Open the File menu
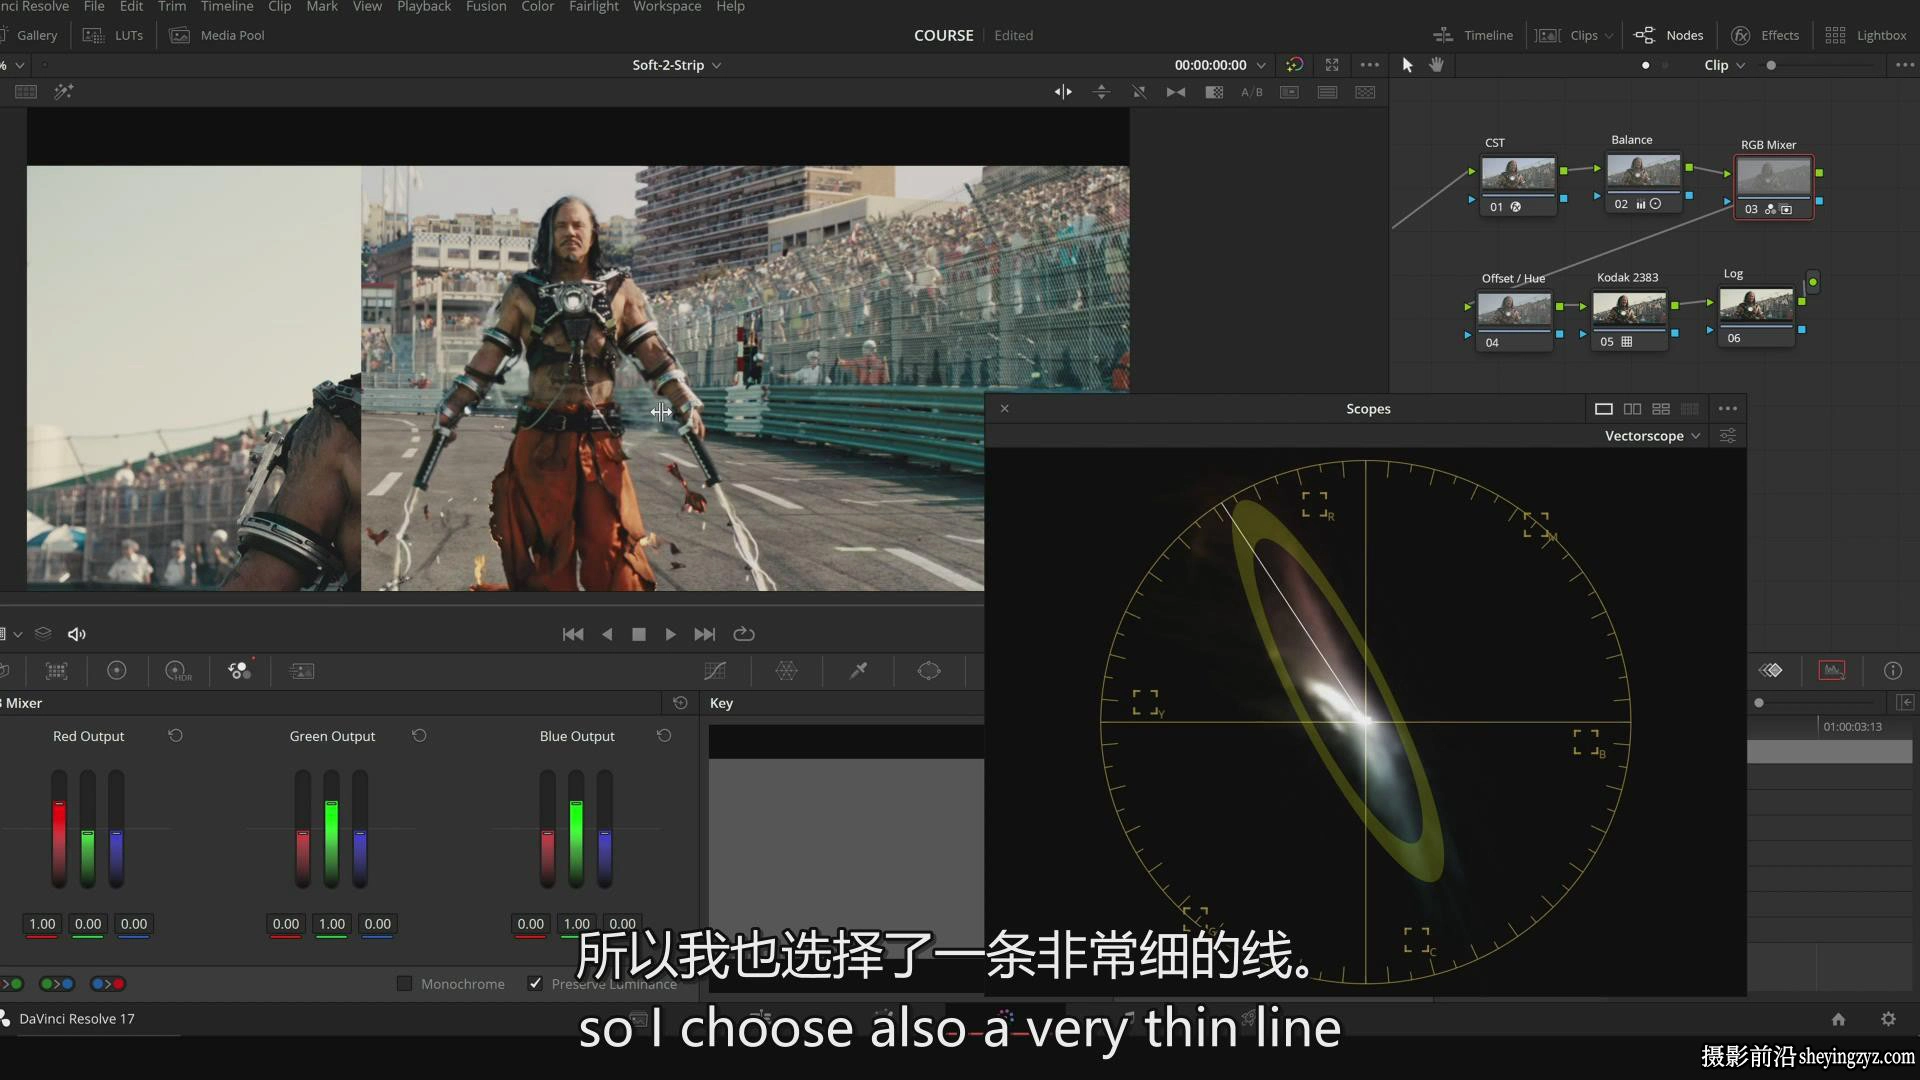 tap(94, 7)
